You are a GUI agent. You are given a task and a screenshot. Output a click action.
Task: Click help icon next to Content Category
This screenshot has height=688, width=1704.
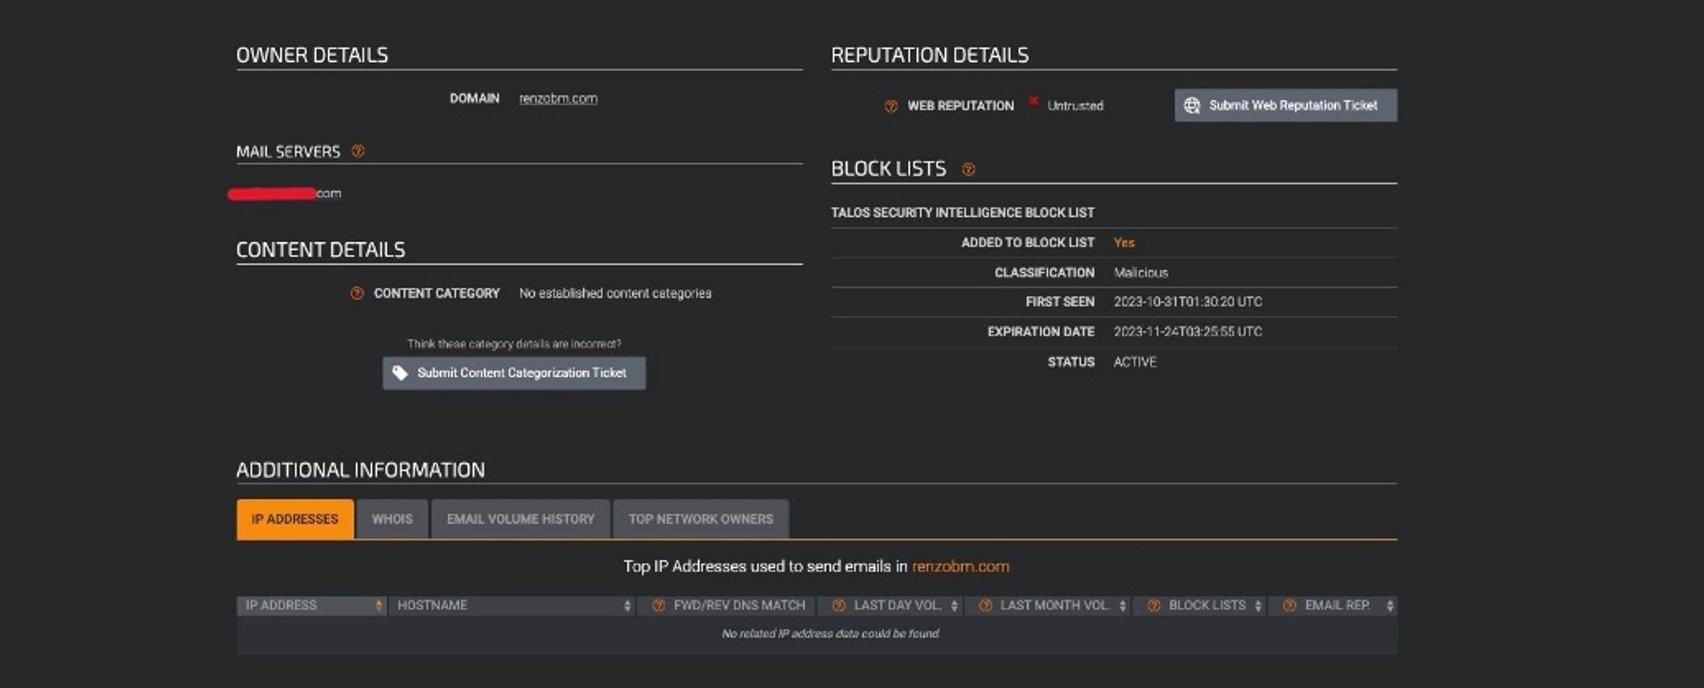[x=357, y=293]
